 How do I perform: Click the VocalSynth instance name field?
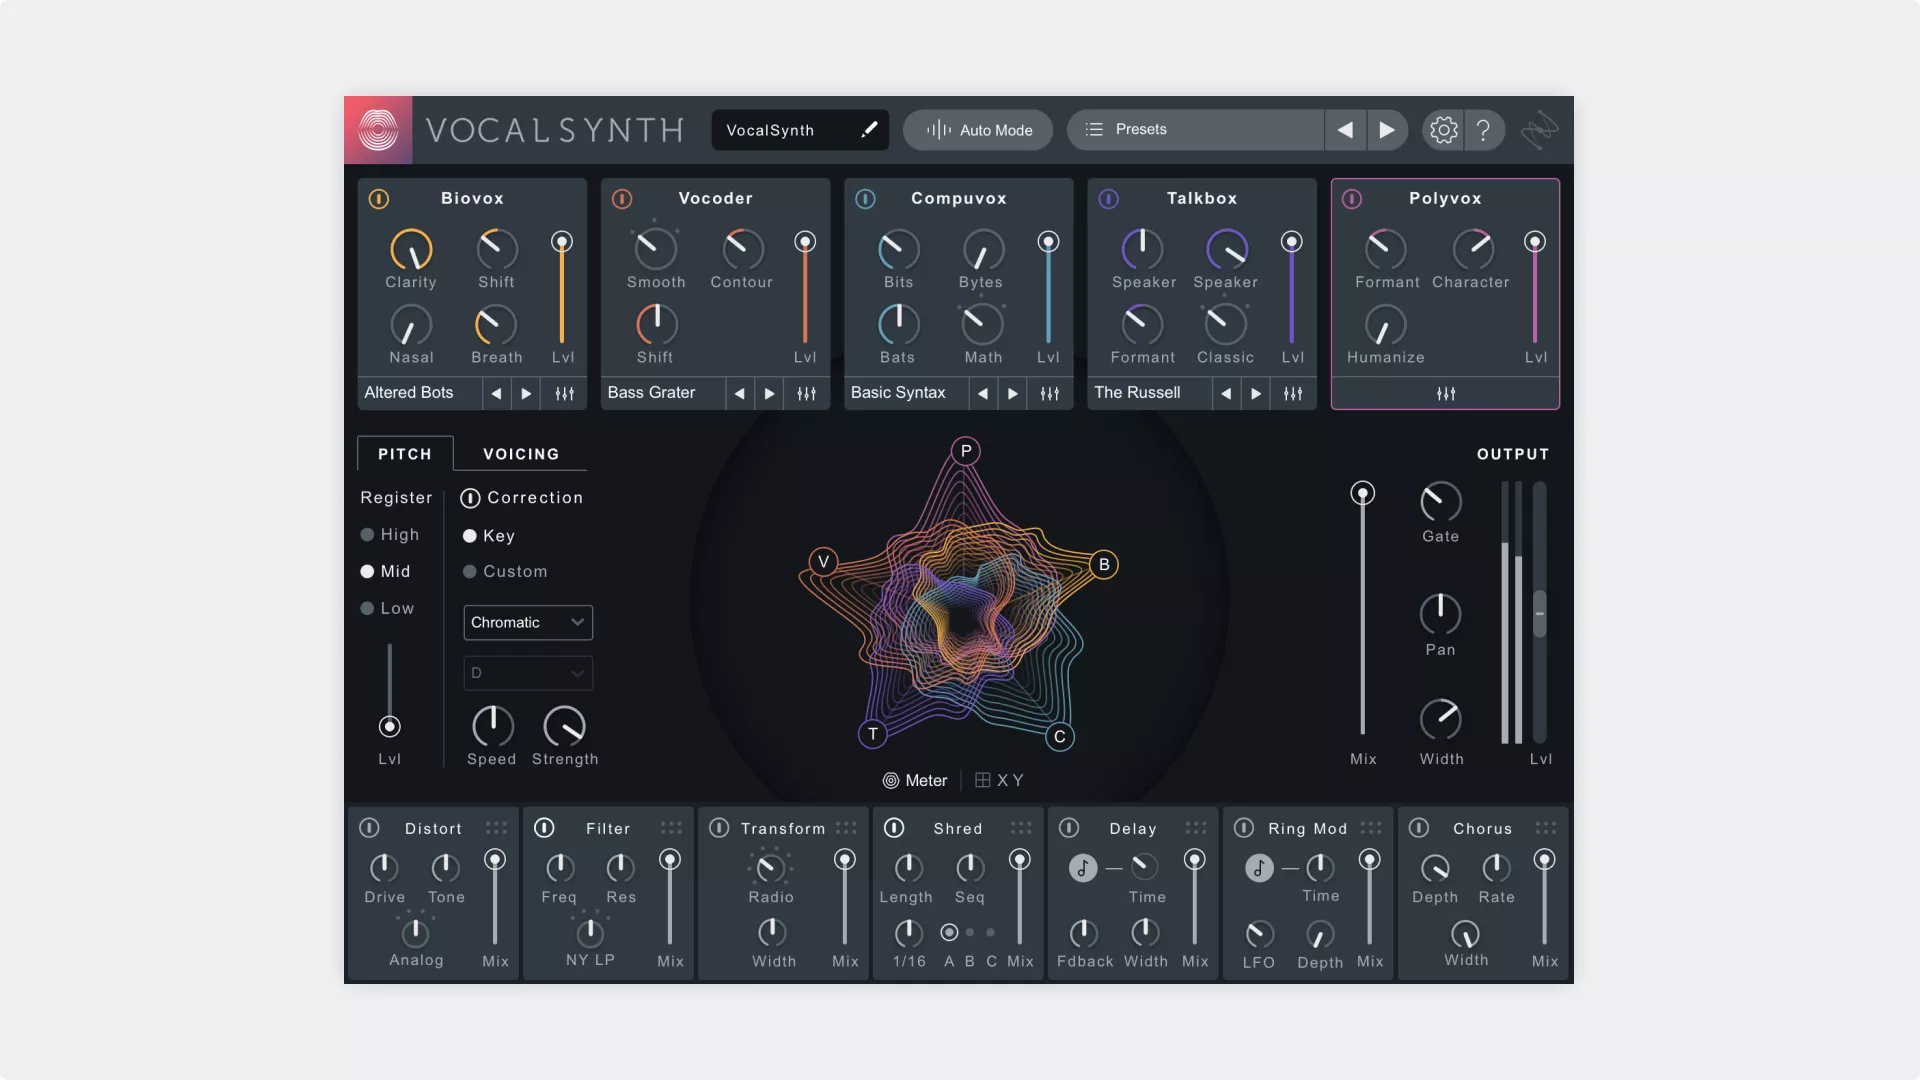800,130
